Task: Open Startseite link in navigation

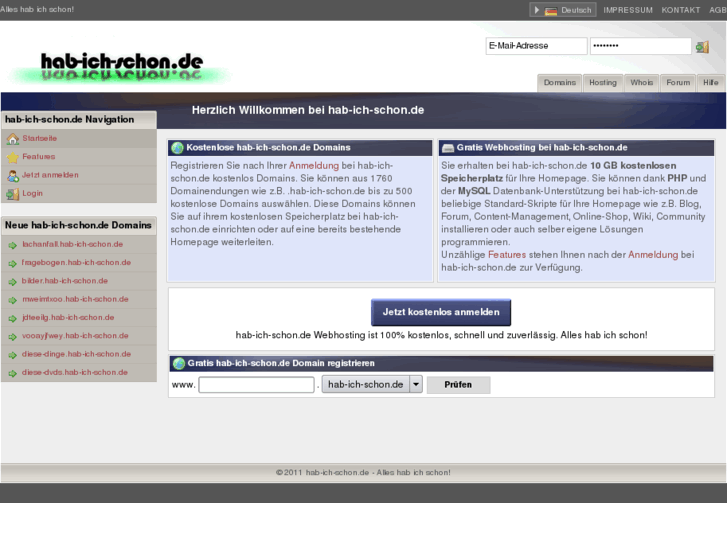Action: click(x=39, y=138)
